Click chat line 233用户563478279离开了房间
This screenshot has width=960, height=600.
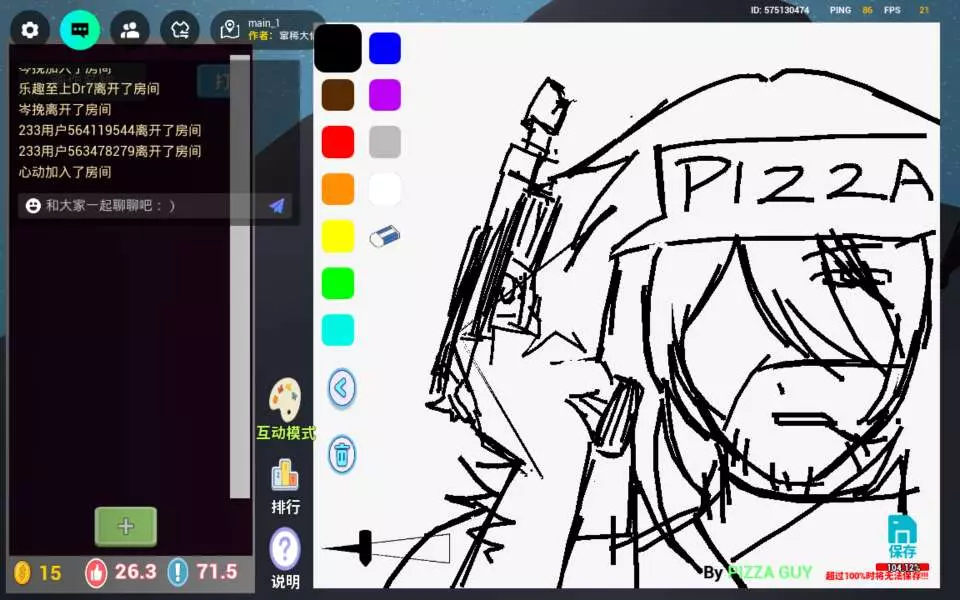pyautogui.click(x=110, y=151)
